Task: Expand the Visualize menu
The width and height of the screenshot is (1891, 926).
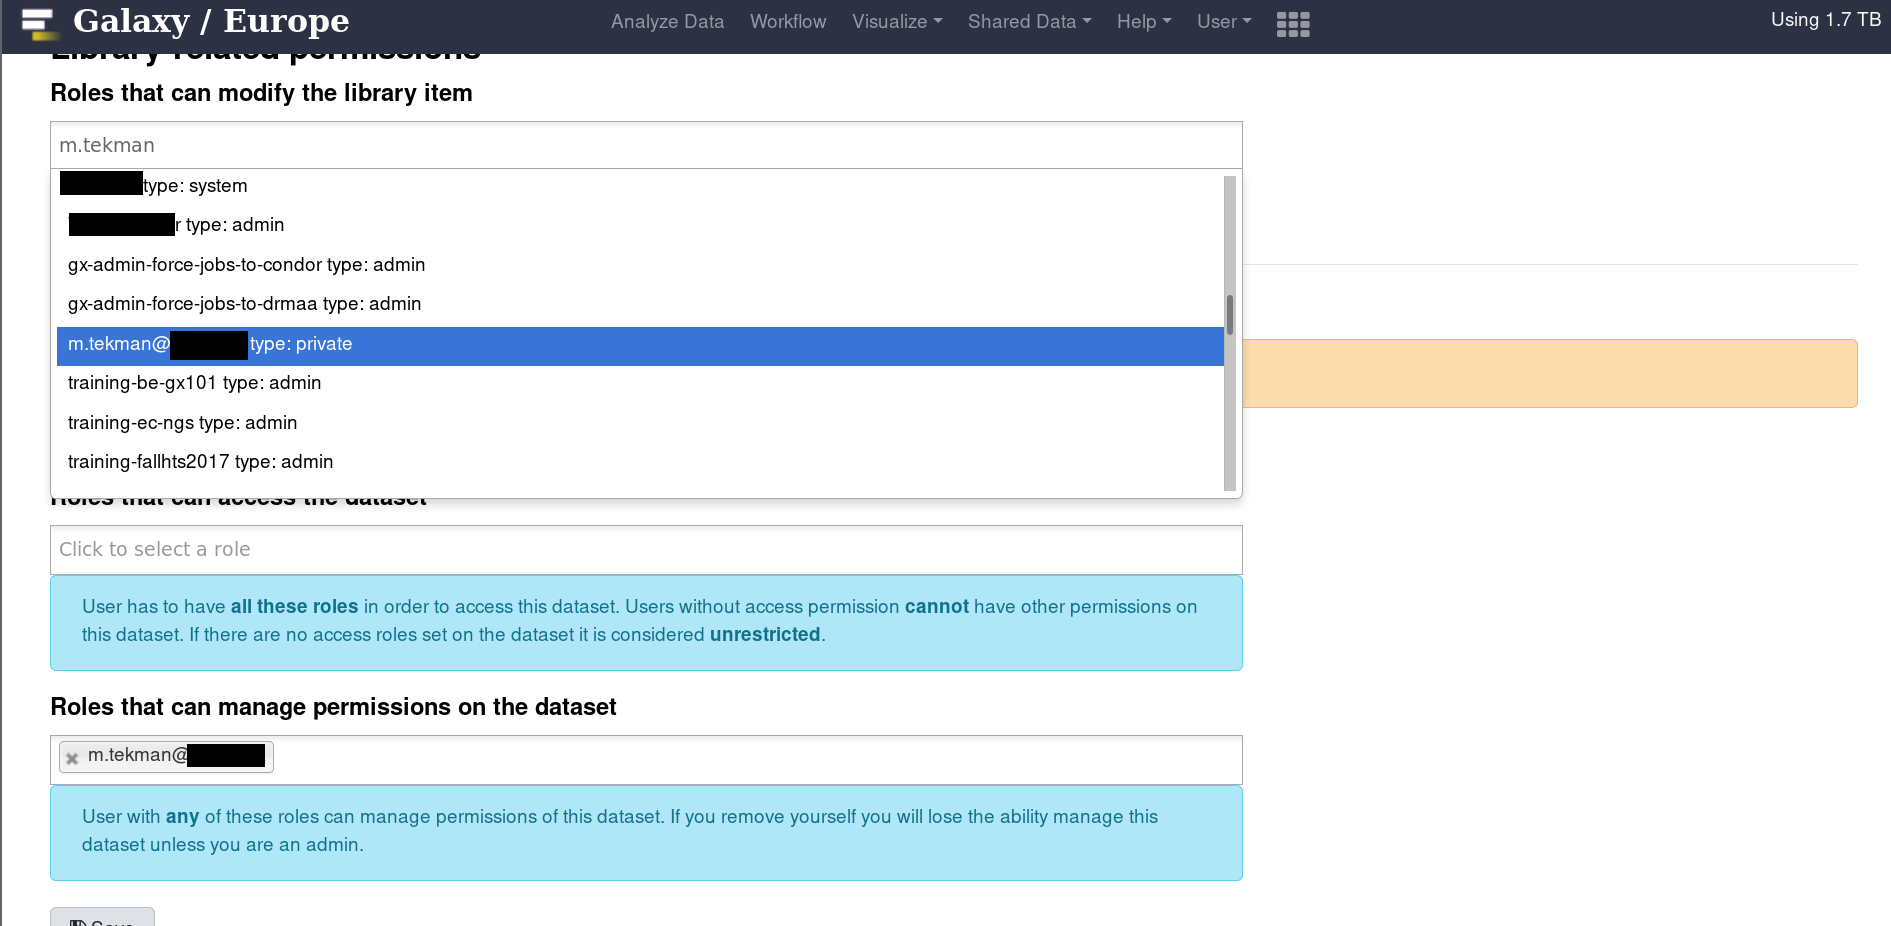Action: [897, 22]
